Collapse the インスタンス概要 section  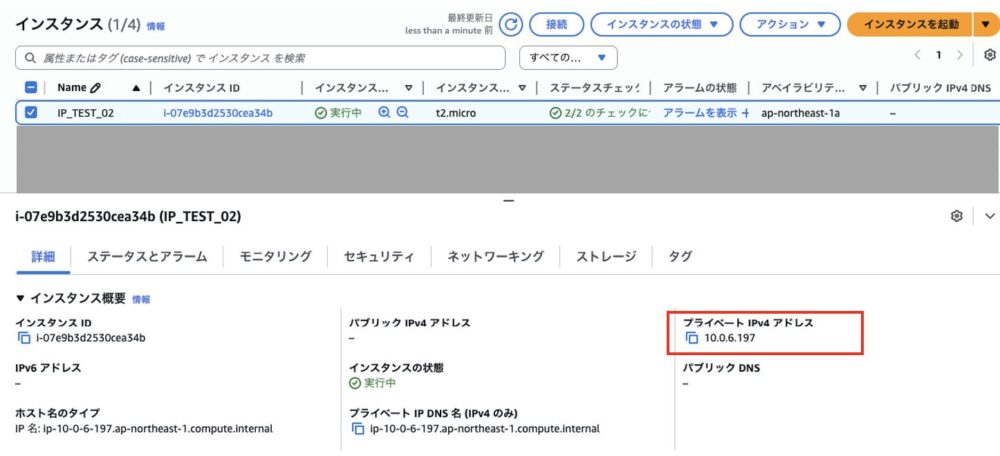click(22, 299)
